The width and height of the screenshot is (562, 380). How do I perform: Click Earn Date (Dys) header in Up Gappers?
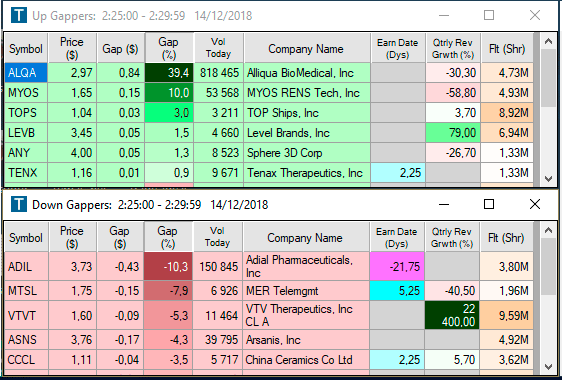pyautogui.click(x=398, y=48)
